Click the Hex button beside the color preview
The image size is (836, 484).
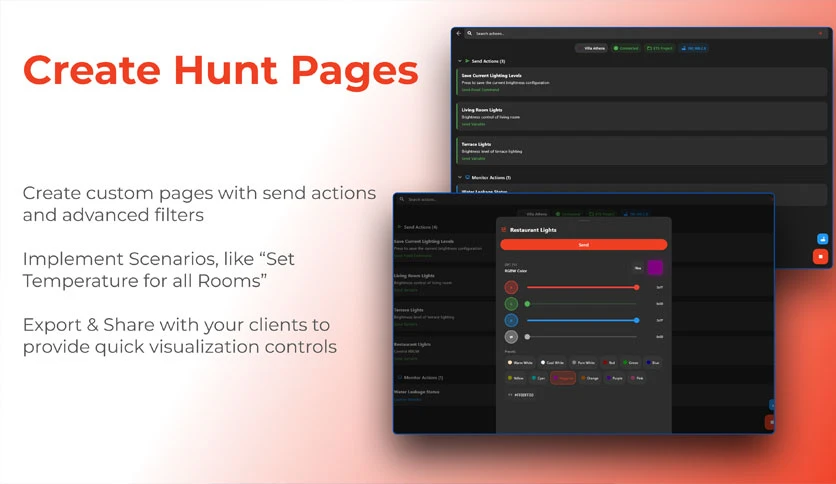point(638,268)
